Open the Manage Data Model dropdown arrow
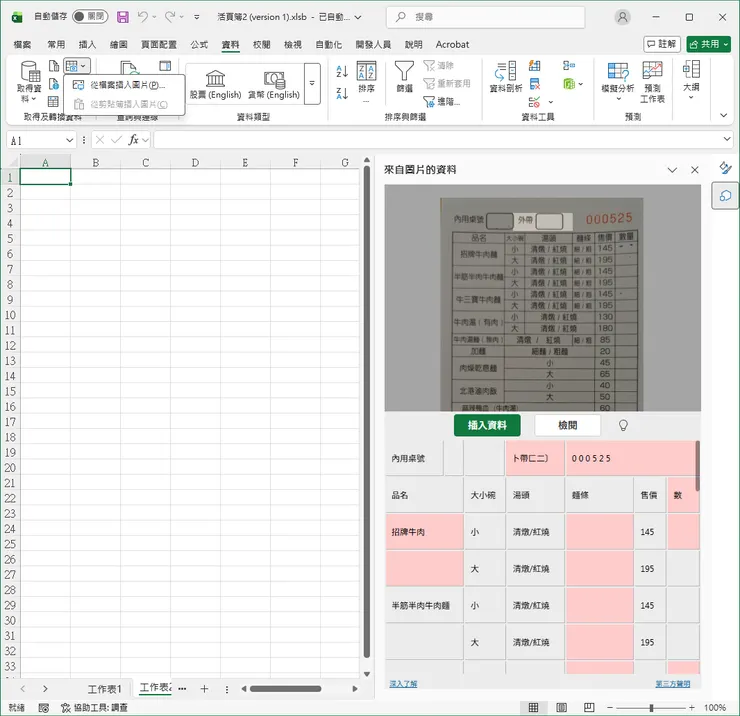Image resolution: width=740 pixels, height=716 pixels. point(581,84)
